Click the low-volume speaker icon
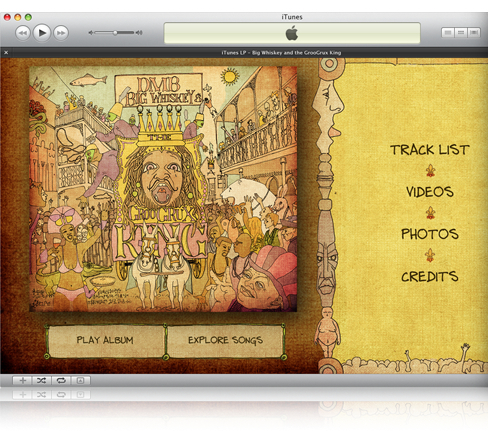Screen dimensions: 489x431 point(91,33)
